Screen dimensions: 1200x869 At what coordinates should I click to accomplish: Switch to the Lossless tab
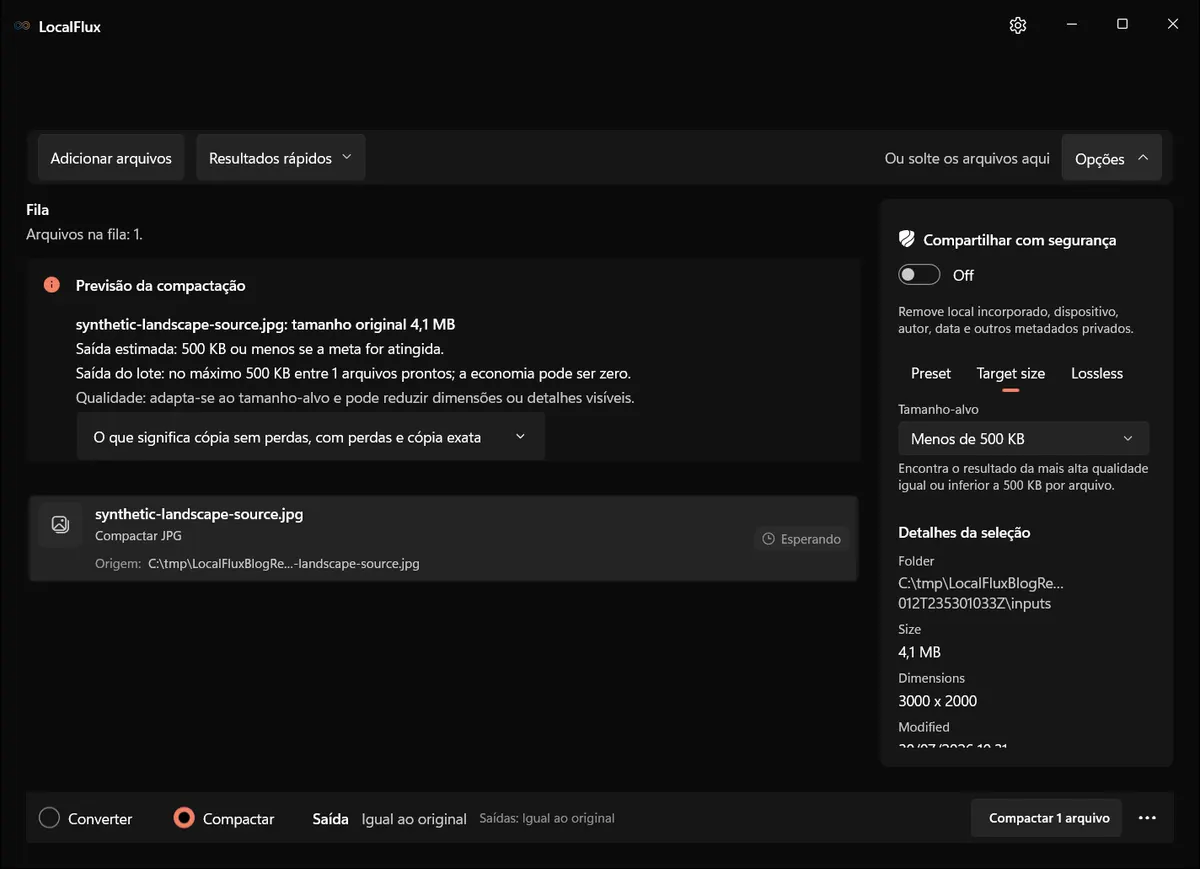[1097, 373]
